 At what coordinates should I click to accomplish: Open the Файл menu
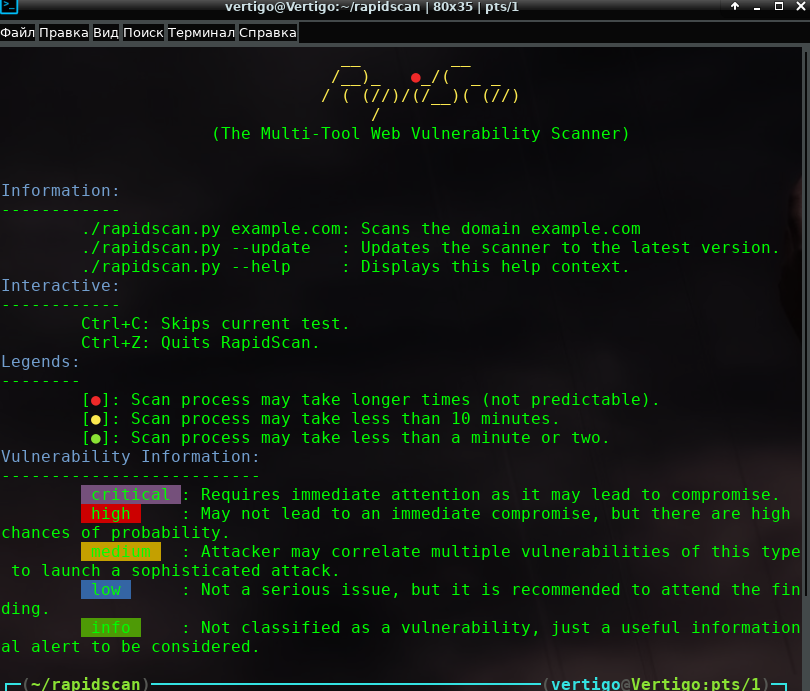coord(18,33)
